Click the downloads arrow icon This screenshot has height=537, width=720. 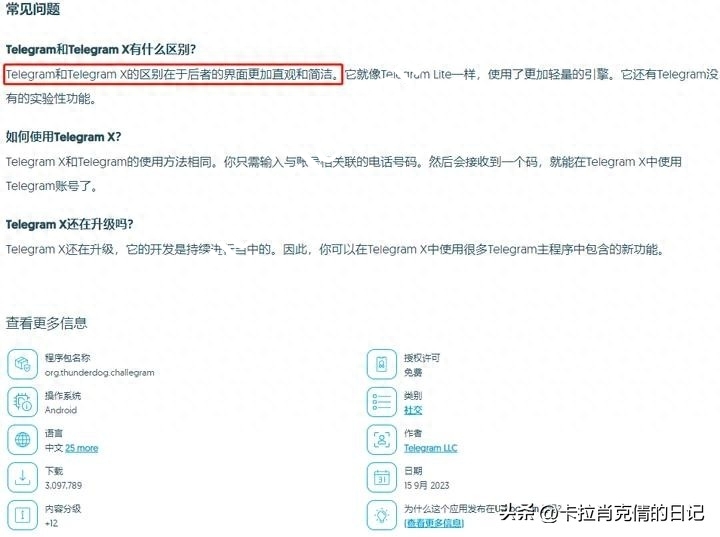(22, 477)
